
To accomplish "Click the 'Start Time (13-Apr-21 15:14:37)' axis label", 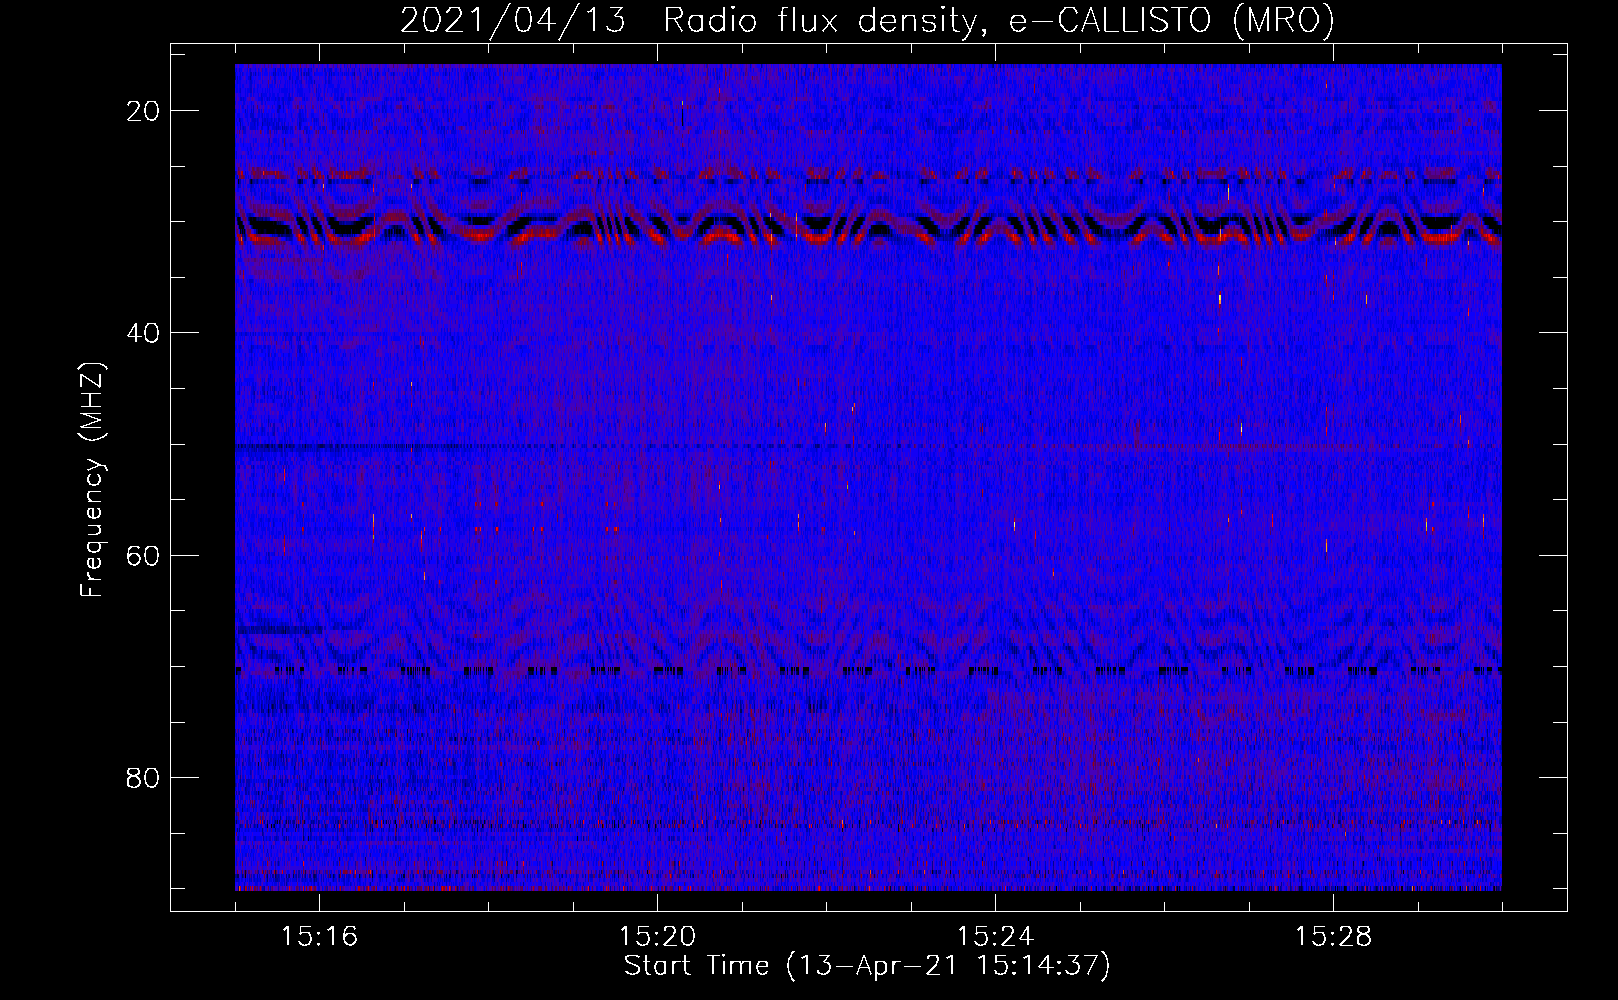I will click(x=867, y=966).
